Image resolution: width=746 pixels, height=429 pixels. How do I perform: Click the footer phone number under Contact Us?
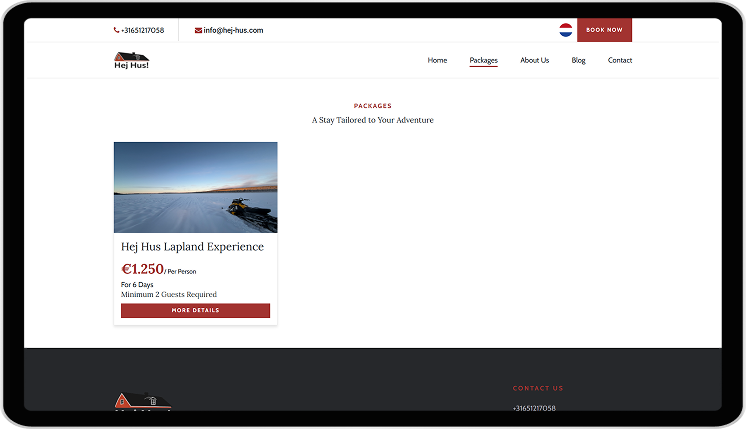(534, 408)
